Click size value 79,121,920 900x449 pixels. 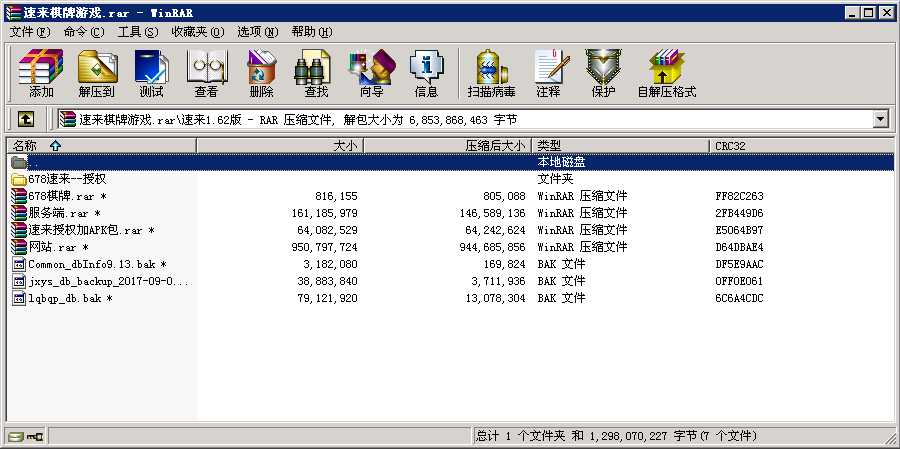327,299
